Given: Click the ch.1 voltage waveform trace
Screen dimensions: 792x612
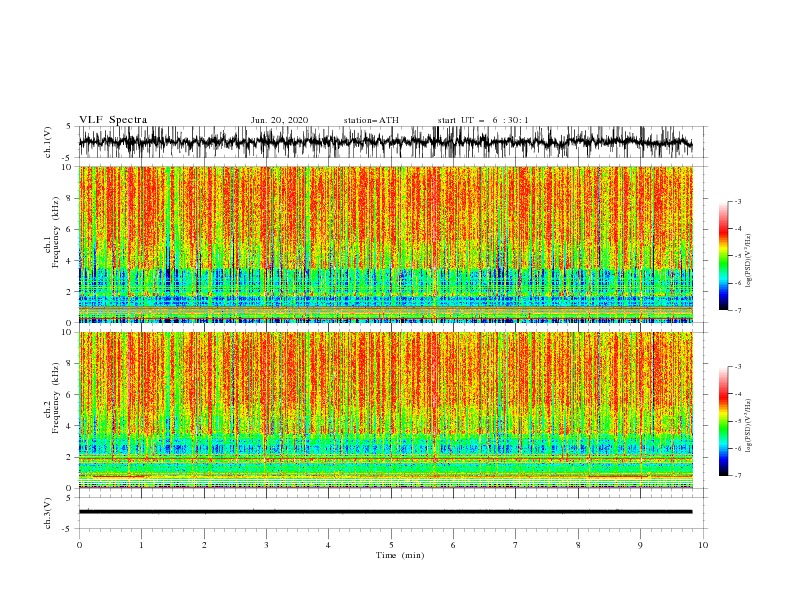Looking at the screenshot, I should click(x=385, y=142).
